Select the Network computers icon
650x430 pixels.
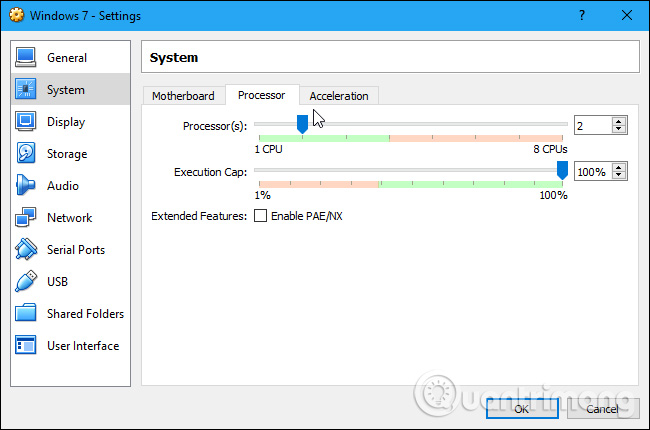(25, 217)
